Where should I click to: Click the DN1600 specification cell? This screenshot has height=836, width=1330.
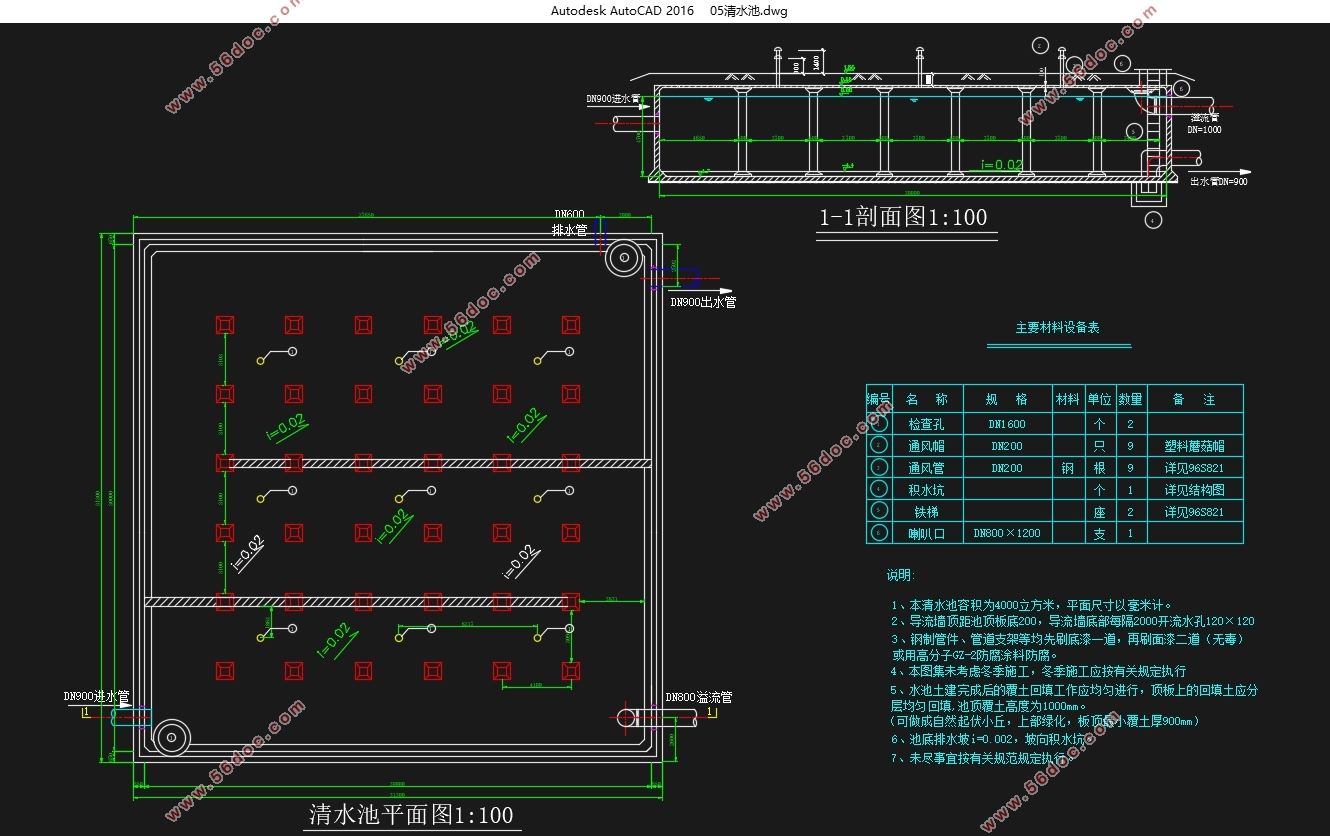coord(1007,424)
